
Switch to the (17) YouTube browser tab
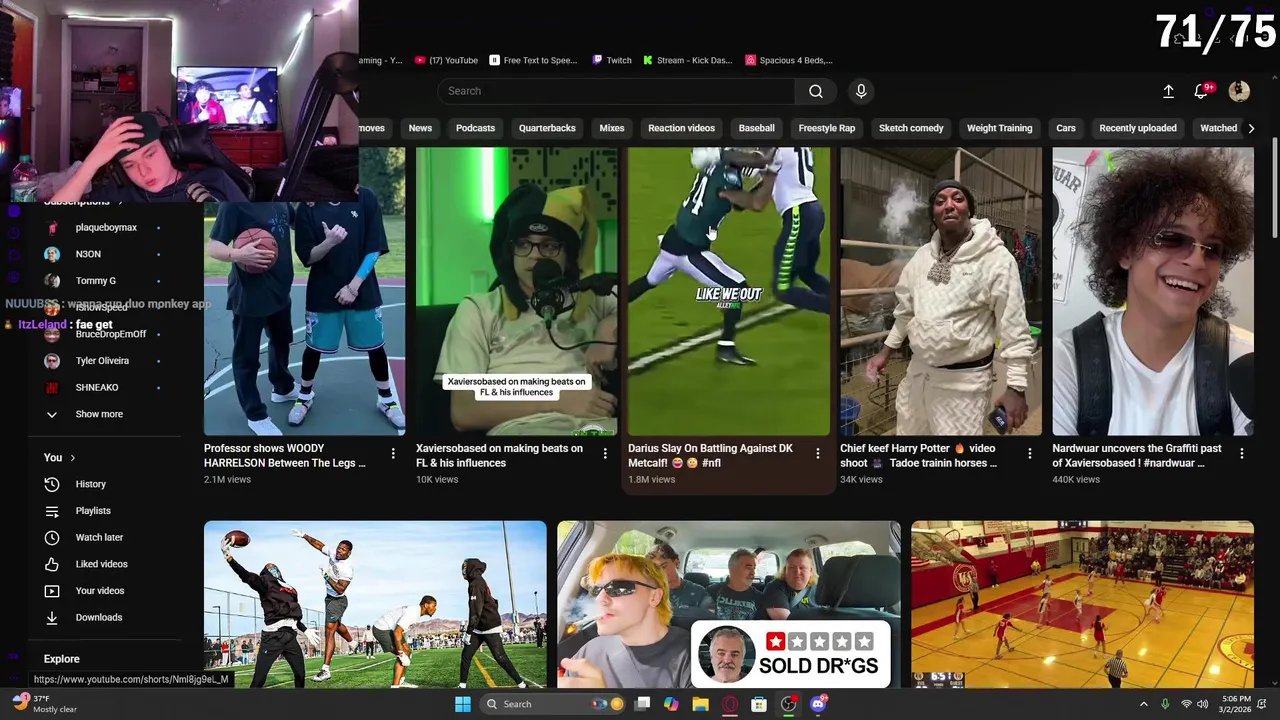(447, 60)
